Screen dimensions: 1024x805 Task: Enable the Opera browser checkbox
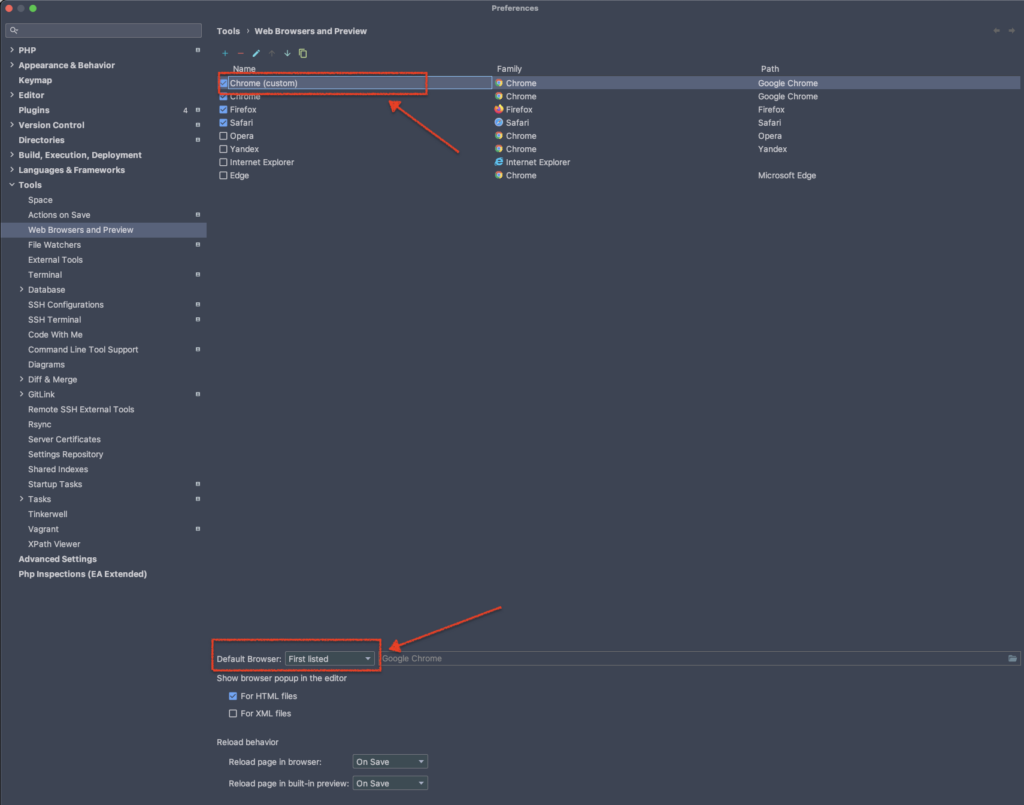(223, 135)
